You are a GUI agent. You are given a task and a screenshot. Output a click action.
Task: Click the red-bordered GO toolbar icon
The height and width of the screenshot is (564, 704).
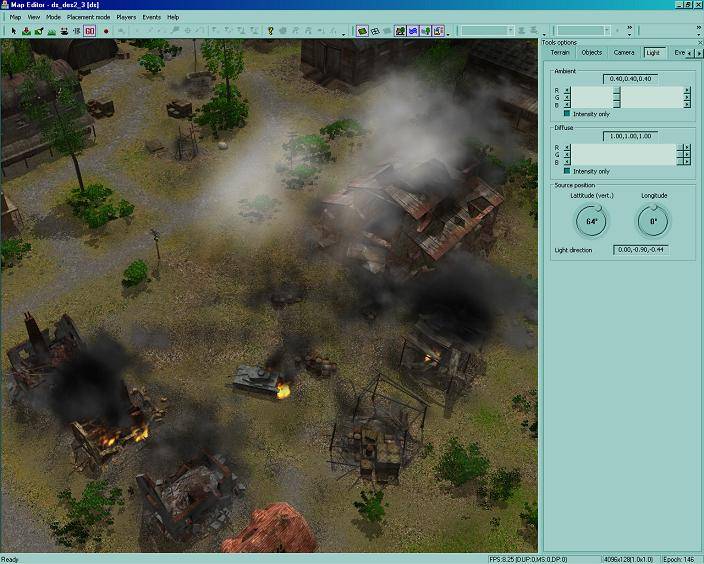90,31
